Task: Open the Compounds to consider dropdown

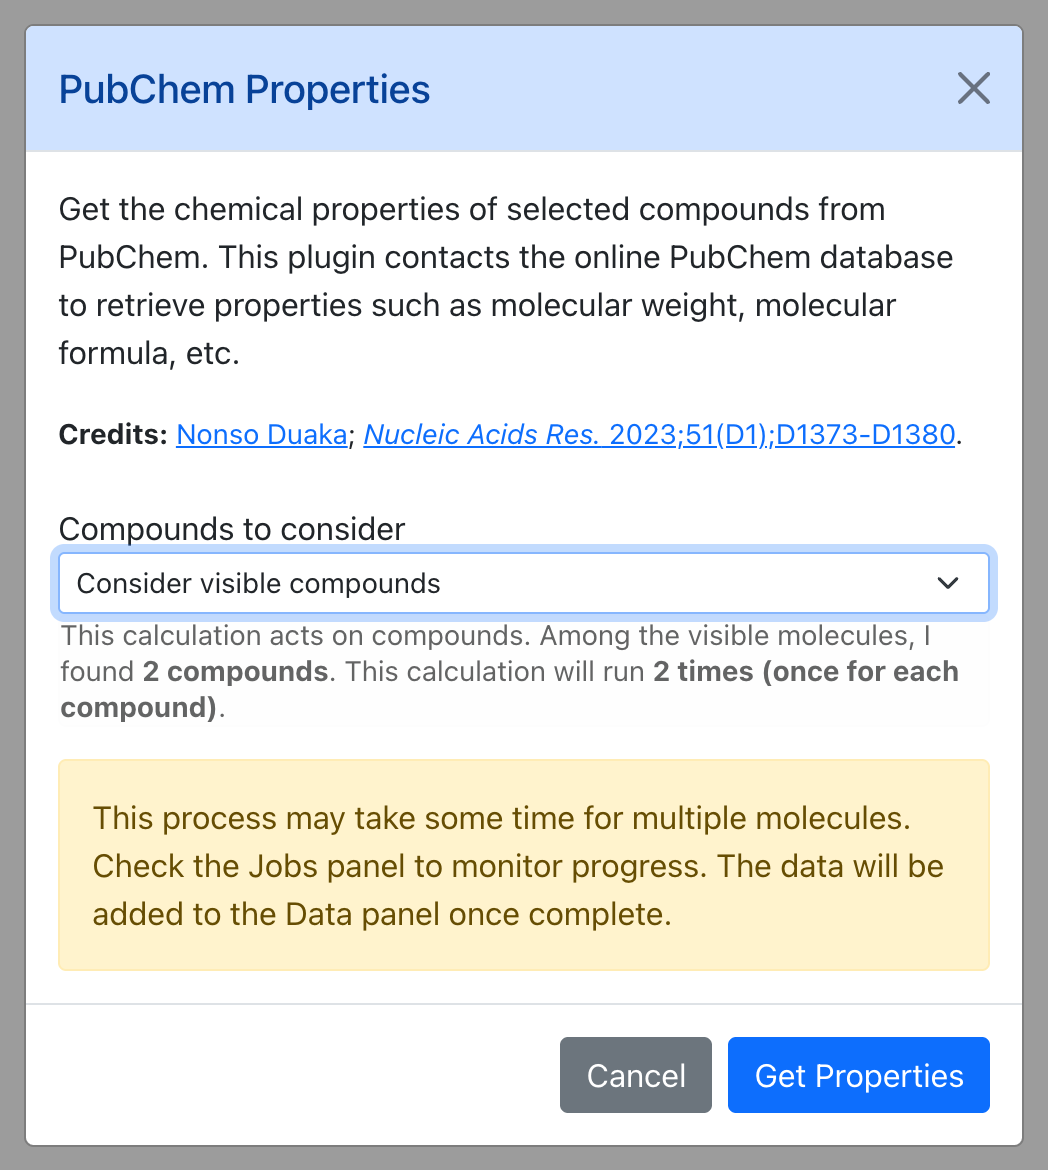Action: pyautogui.click(x=524, y=584)
